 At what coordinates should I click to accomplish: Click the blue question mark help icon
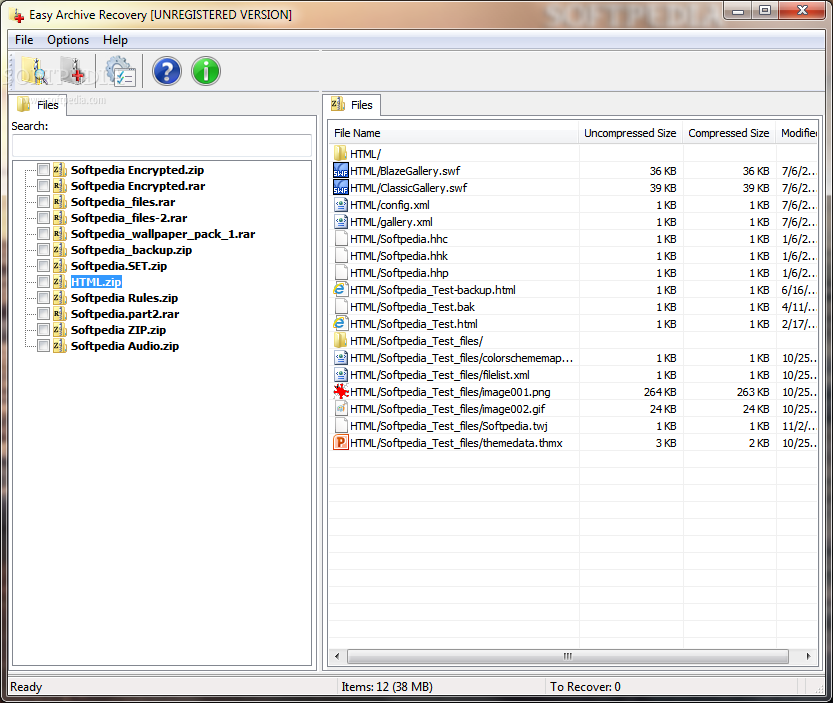[167, 72]
